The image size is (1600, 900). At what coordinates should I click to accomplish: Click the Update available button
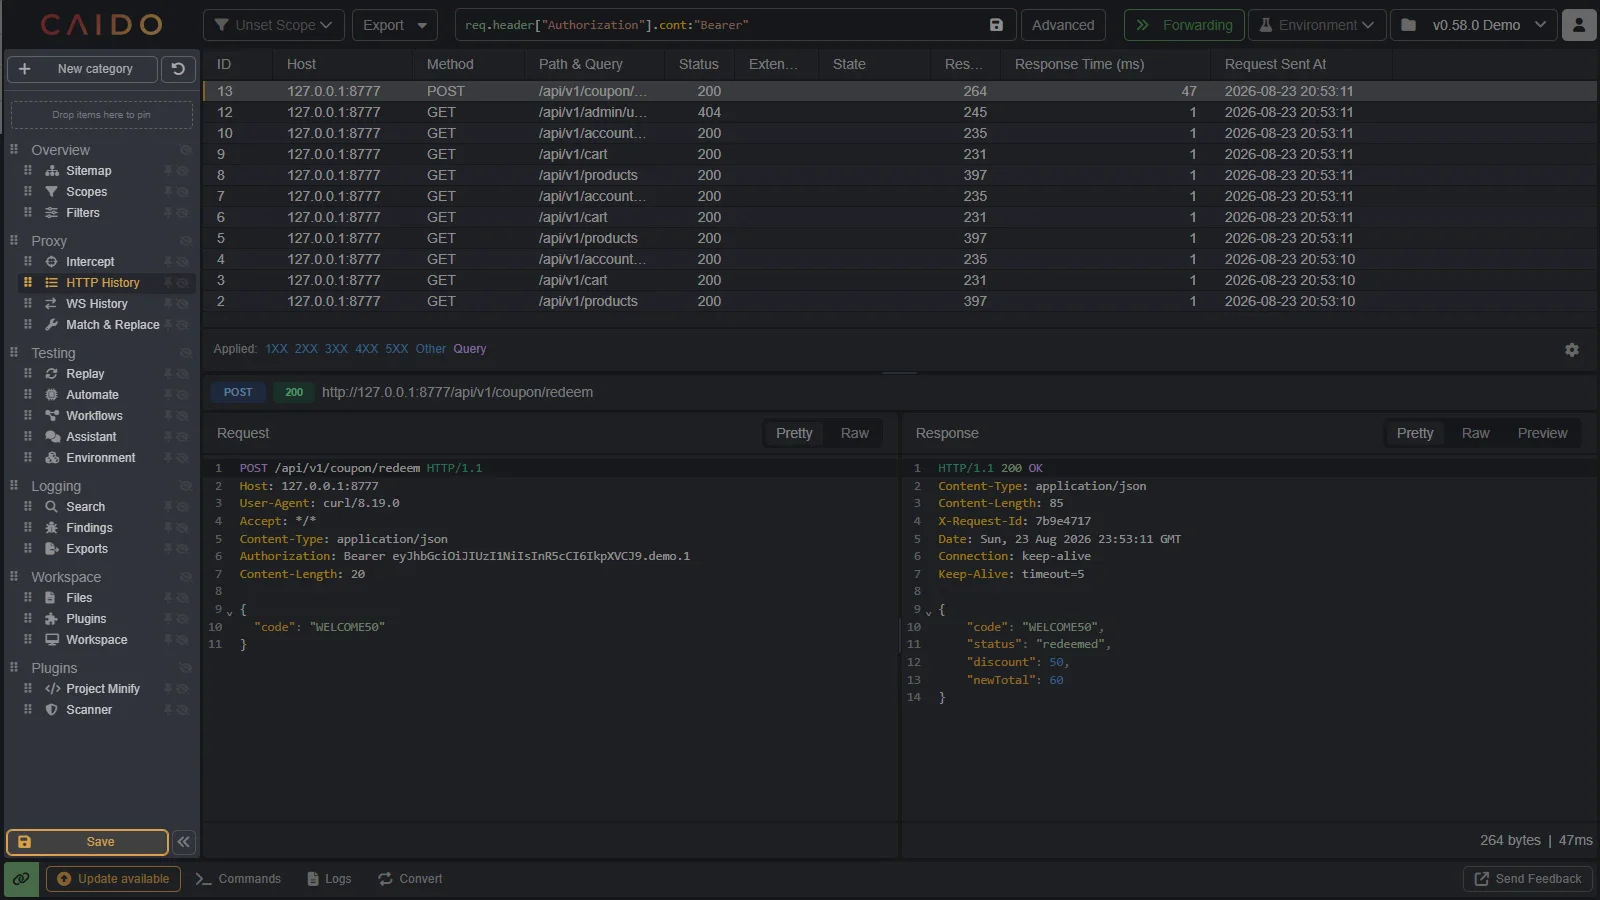click(x=113, y=879)
